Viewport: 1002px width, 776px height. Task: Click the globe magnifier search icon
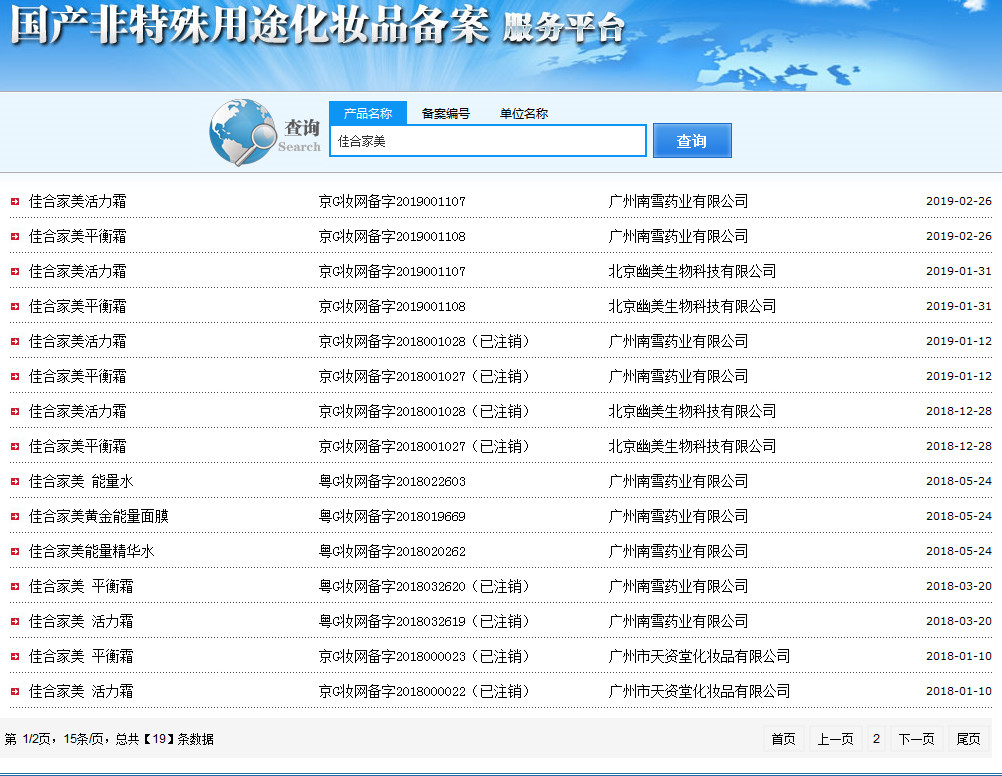pyautogui.click(x=243, y=132)
